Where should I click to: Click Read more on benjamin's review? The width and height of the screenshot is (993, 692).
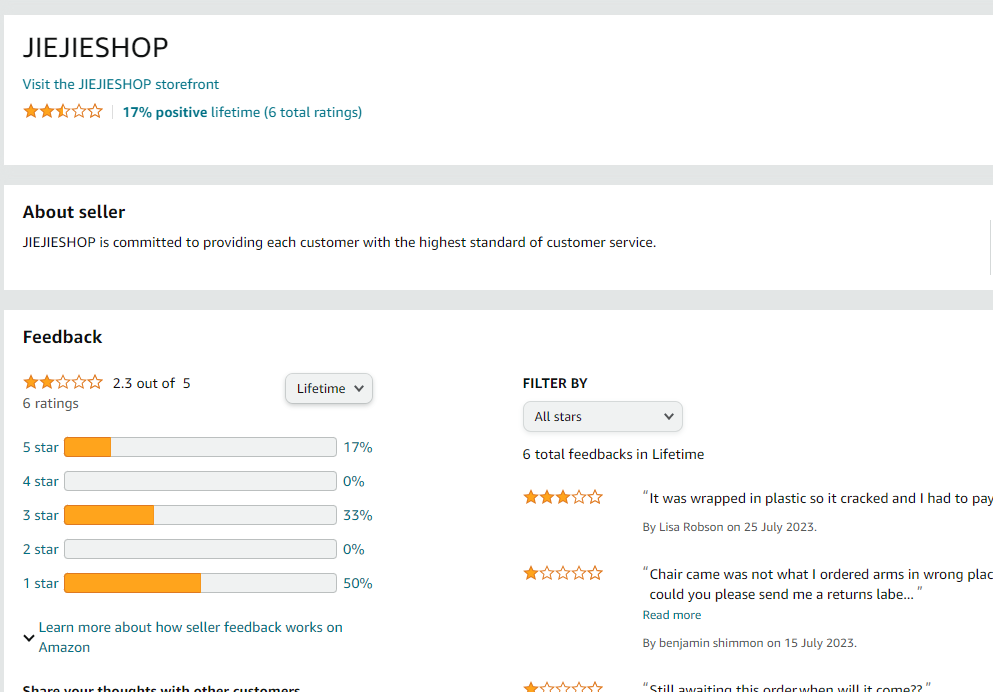[672, 616]
